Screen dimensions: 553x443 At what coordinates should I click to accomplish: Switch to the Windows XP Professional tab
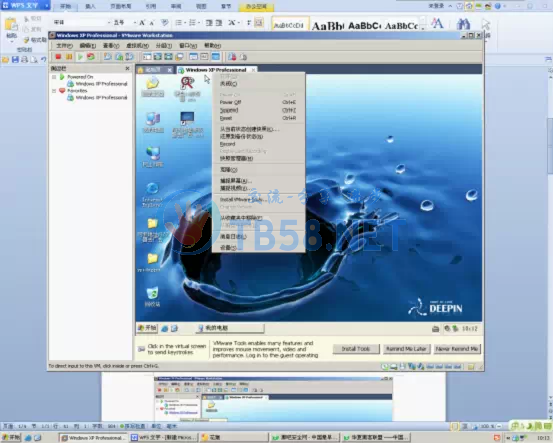[x=217, y=70]
